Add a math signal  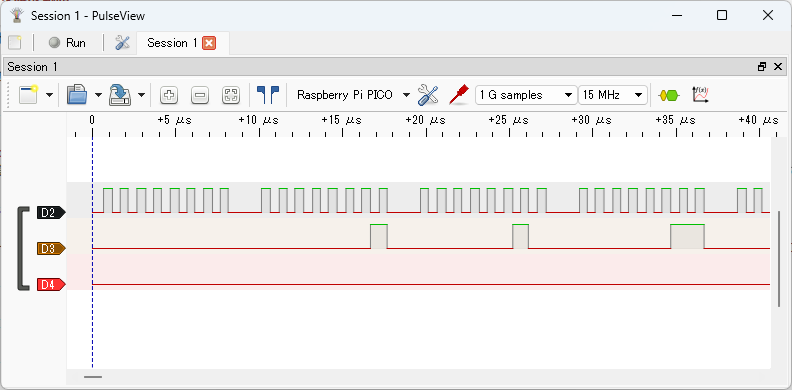(701, 94)
